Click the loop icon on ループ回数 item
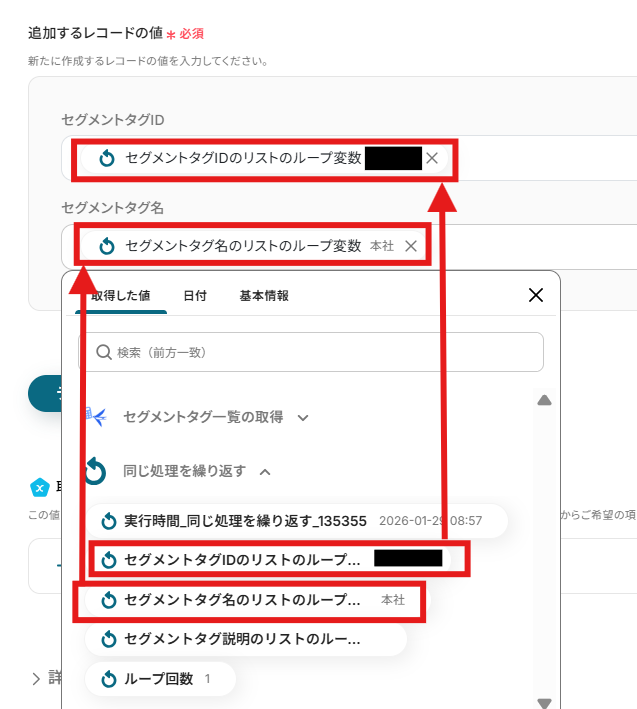The width and height of the screenshot is (637, 709). [x=110, y=679]
